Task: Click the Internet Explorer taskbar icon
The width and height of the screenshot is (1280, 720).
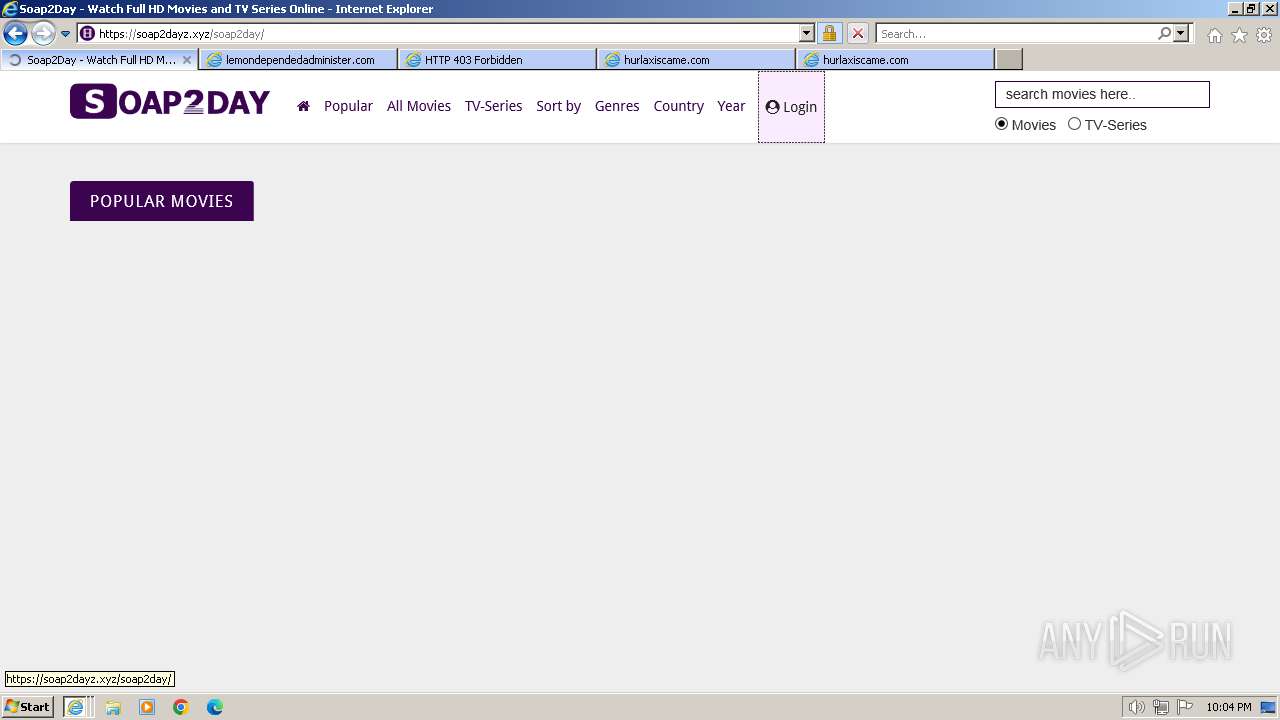Action: pyautogui.click(x=75, y=707)
